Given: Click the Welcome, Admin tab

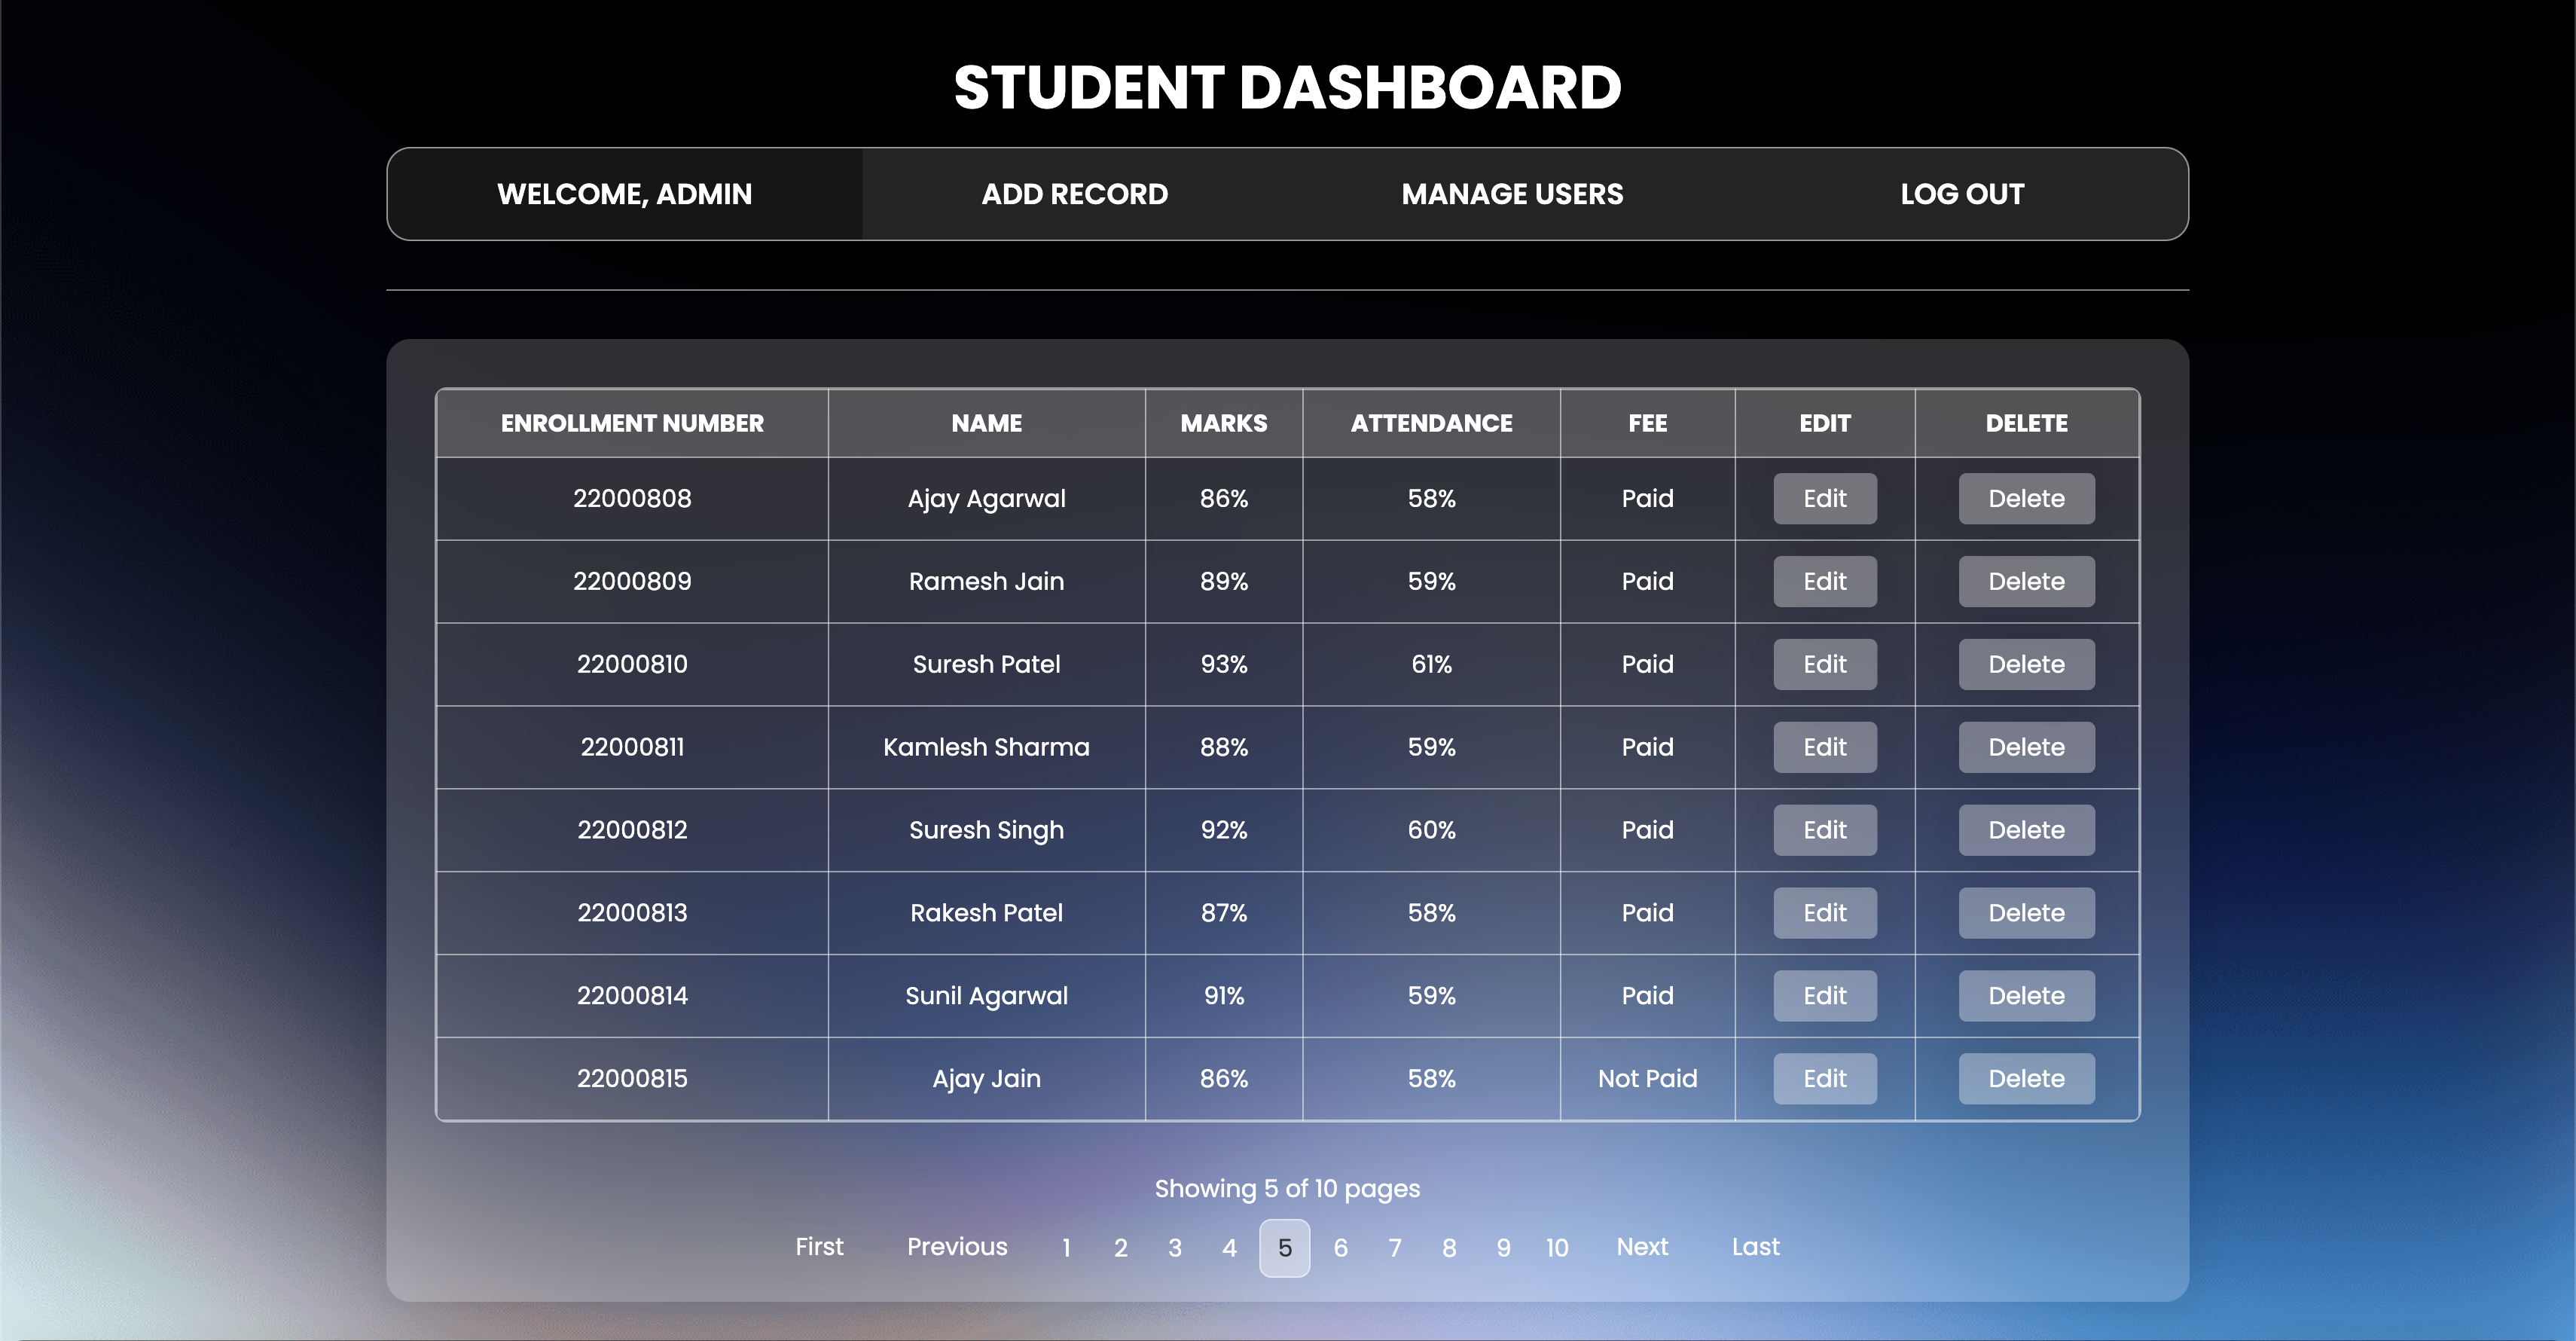Looking at the screenshot, I should click(624, 194).
